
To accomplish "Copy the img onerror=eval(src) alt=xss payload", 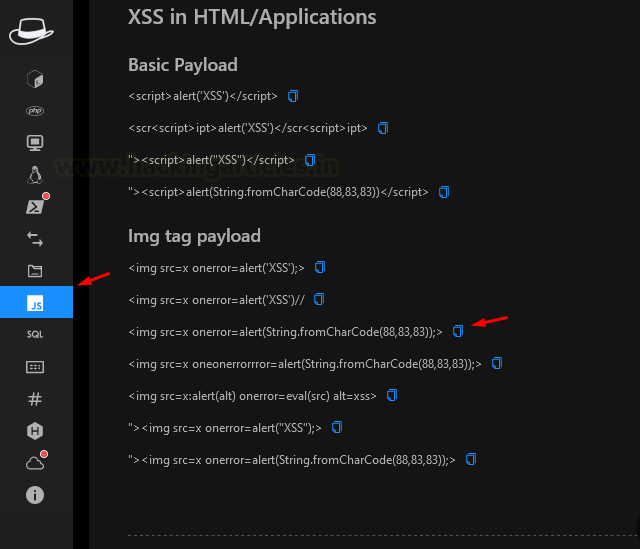I will [x=391, y=395].
